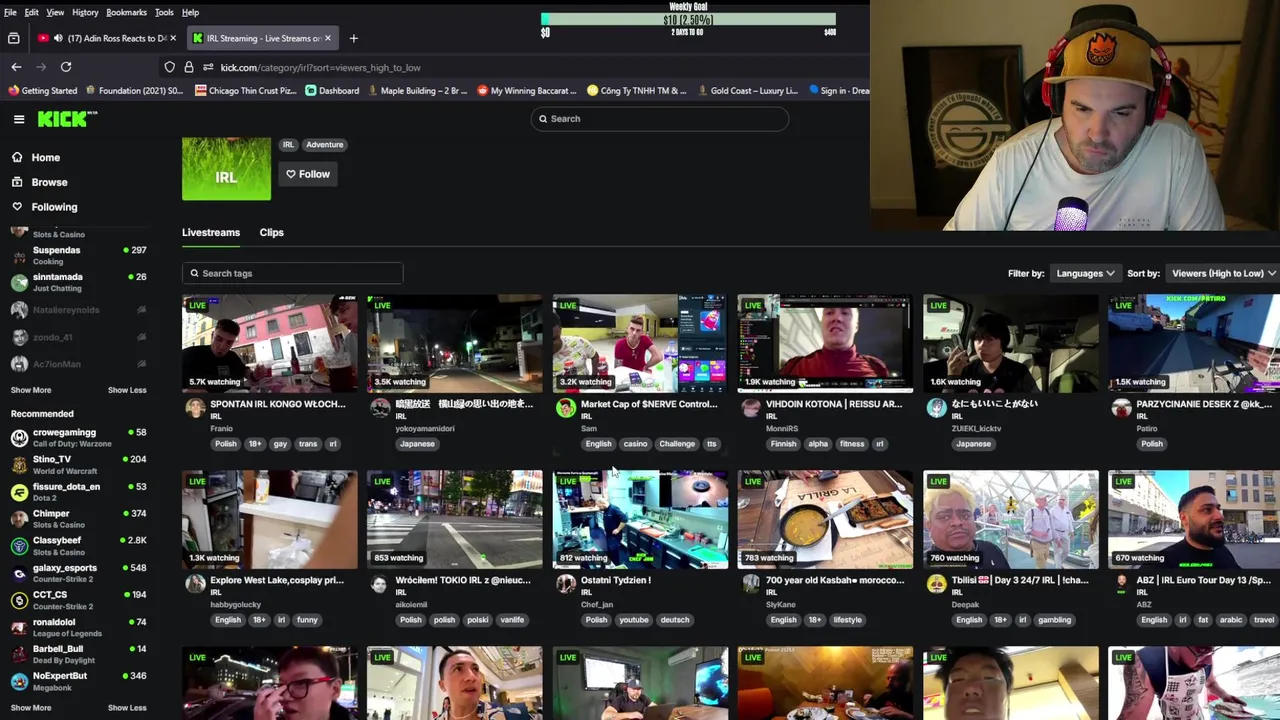Open the History menu
This screenshot has width=1280, height=720.
(85, 12)
